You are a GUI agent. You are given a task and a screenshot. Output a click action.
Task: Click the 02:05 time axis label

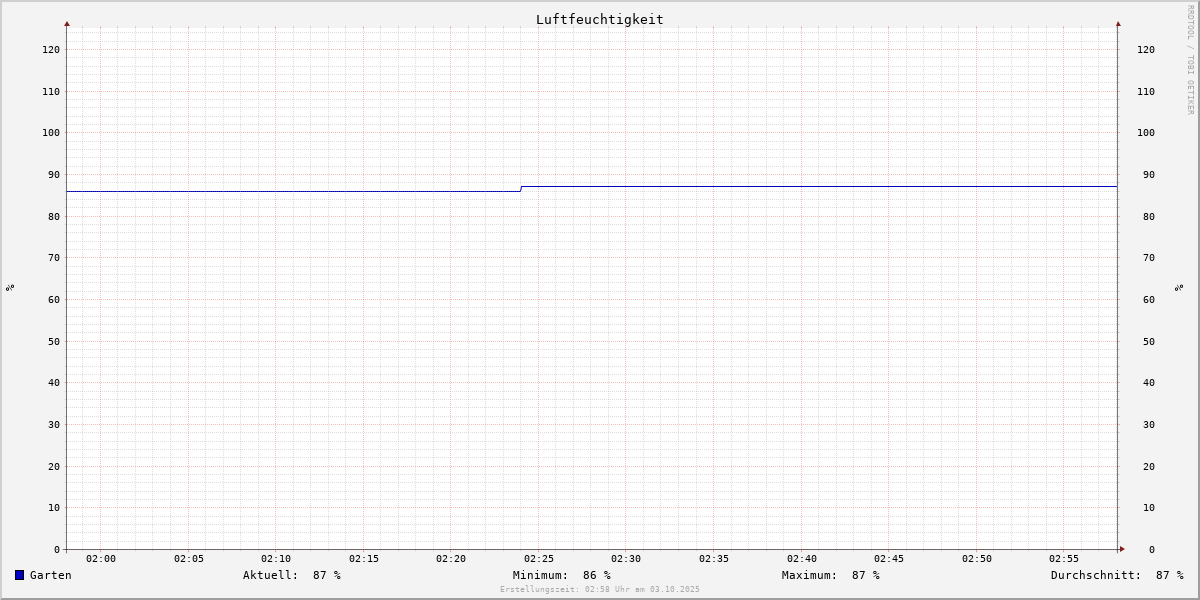click(x=189, y=559)
